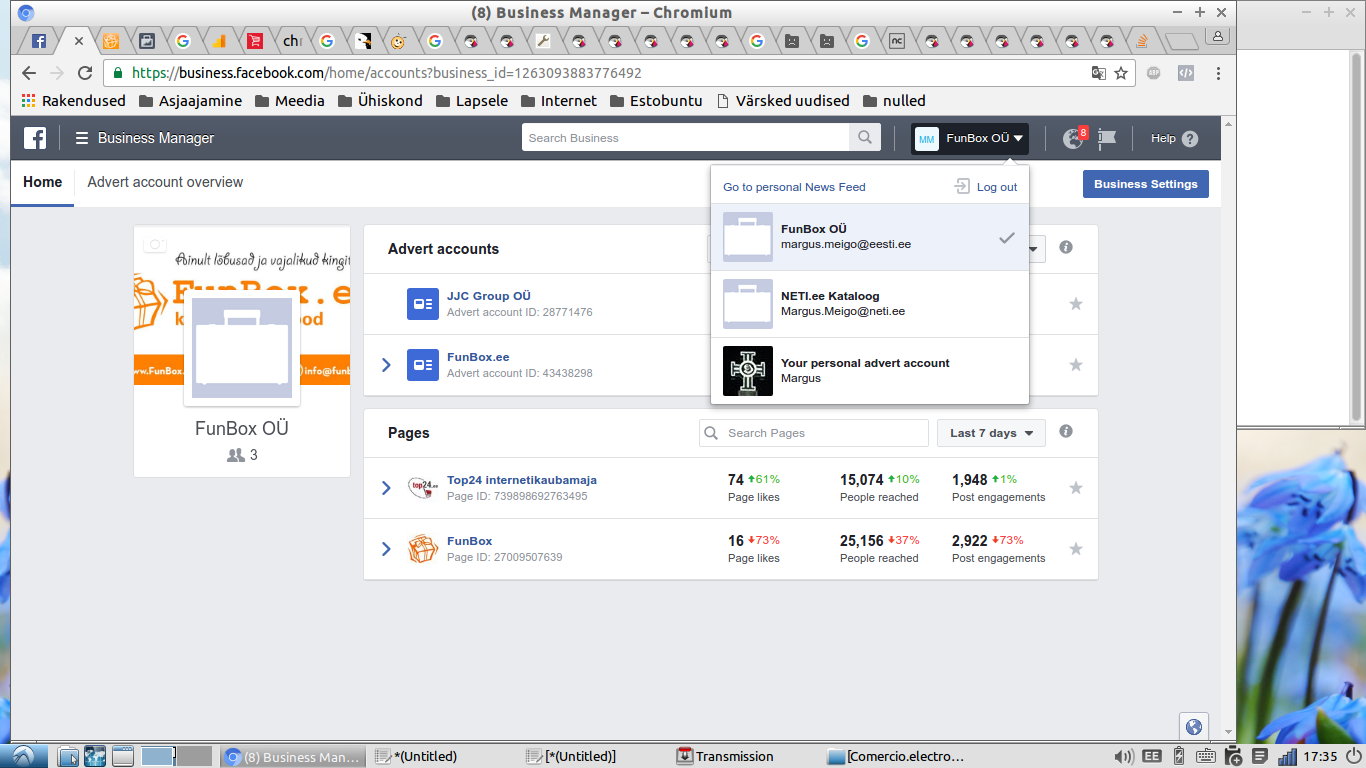This screenshot has height=768, width=1366.
Task: Open the JJC Group OÜ advert account link
Action: (x=489, y=296)
